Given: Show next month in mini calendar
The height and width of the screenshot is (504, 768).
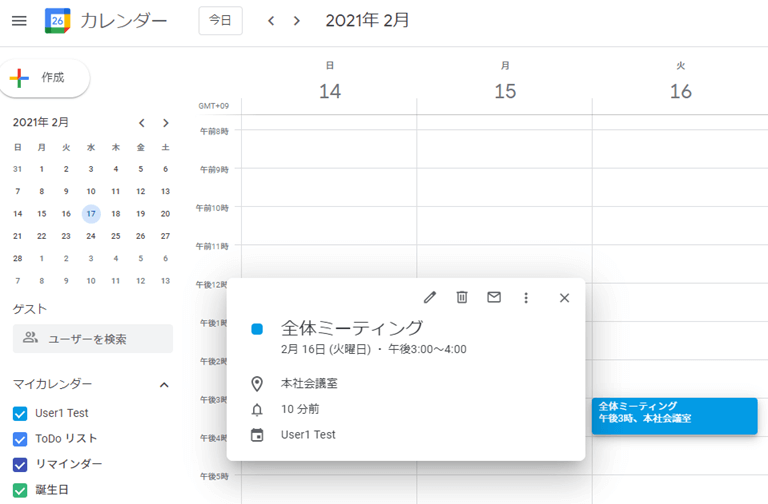Looking at the screenshot, I should coord(166,123).
